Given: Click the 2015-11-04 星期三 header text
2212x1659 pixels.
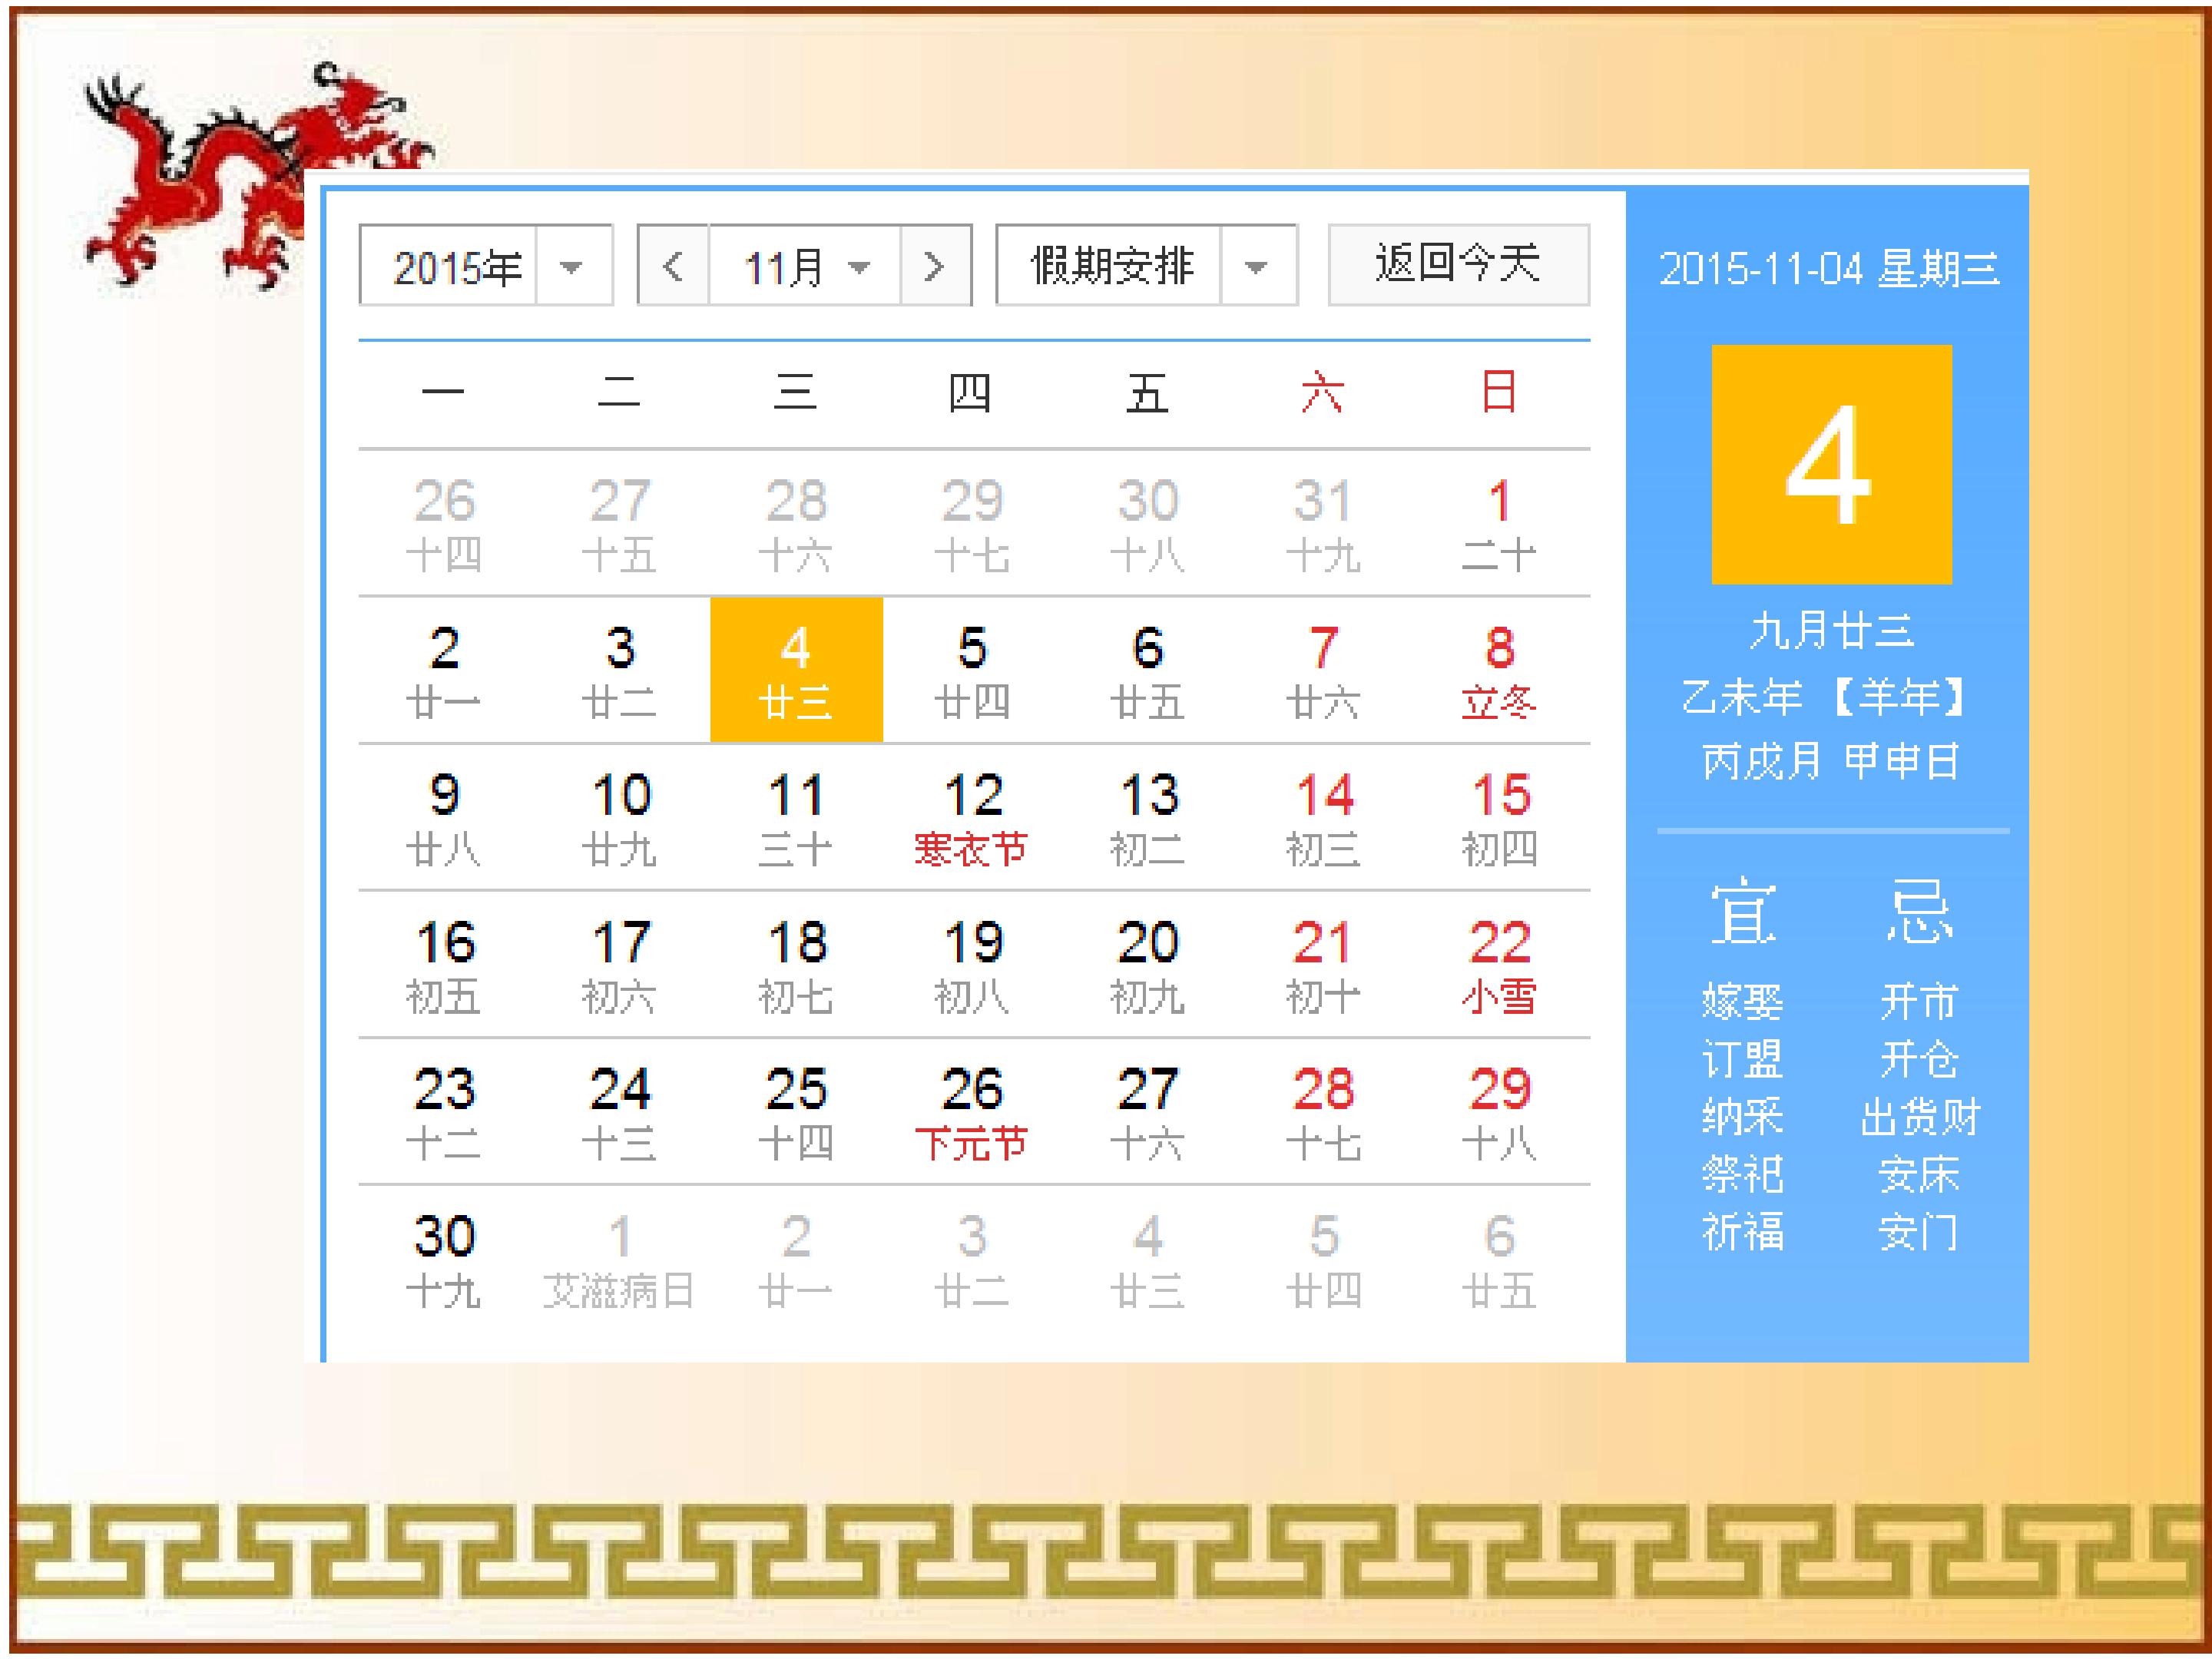Looking at the screenshot, I should pos(1829,268).
